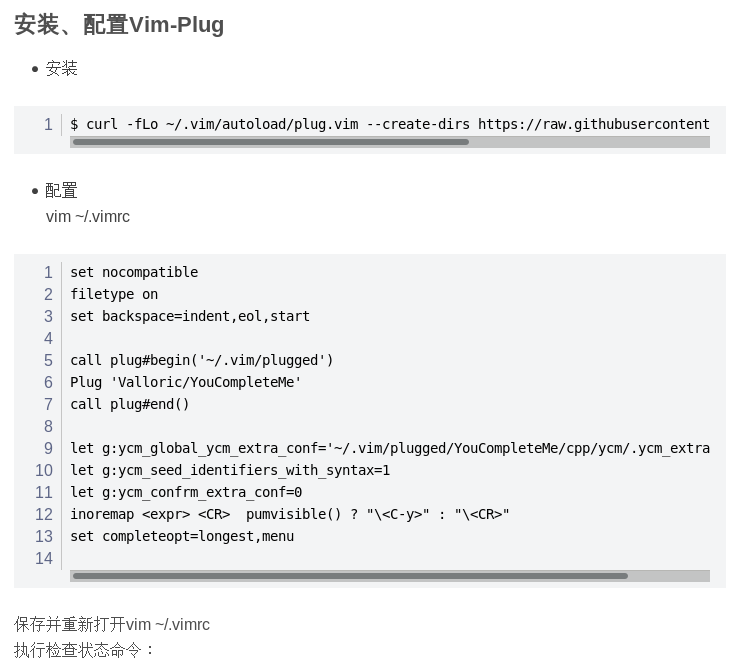The image size is (733, 661).
Task: Click the 'call plug#begin' code line
Action: [202, 360]
